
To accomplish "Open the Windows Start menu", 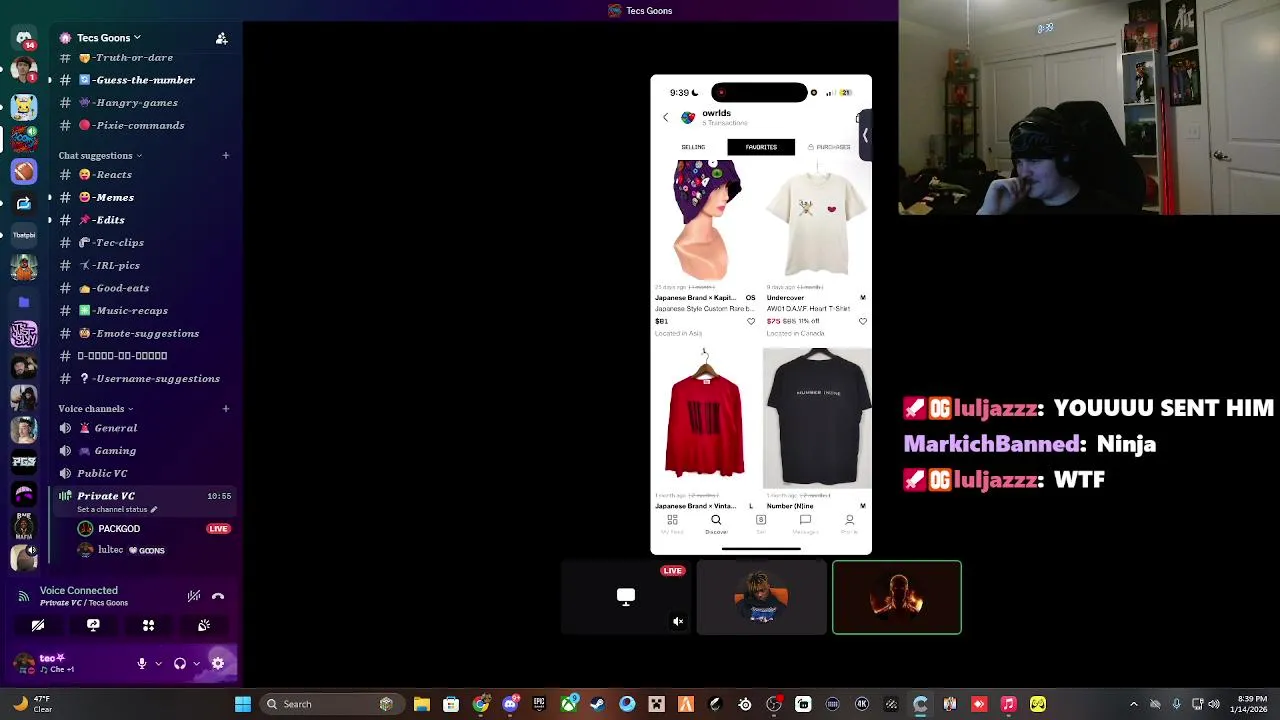I will click(243, 704).
